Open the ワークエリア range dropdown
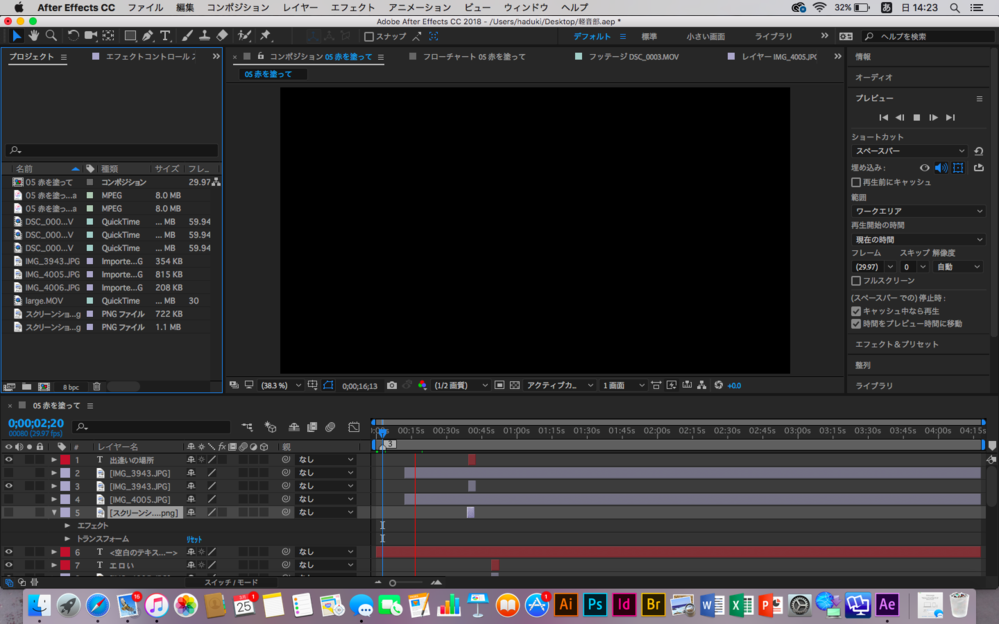The height and width of the screenshot is (624, 999). (917, 211)
